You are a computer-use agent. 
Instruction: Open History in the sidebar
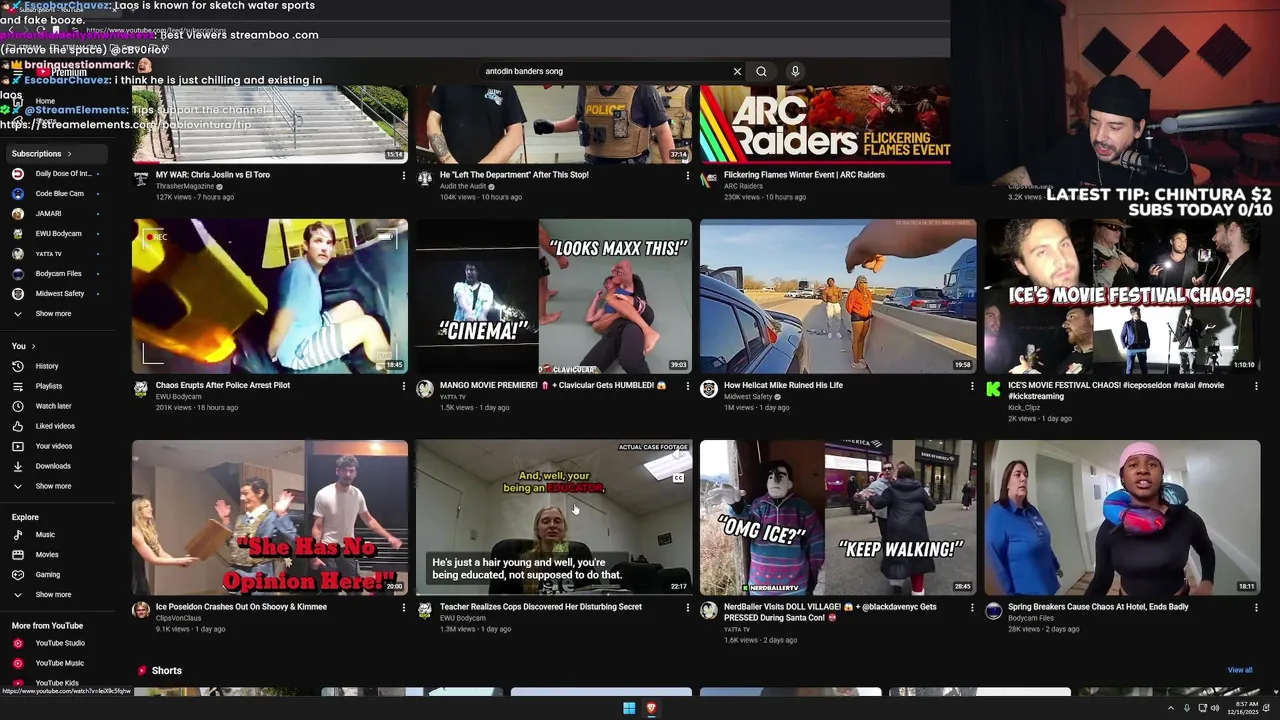[47, 366]
